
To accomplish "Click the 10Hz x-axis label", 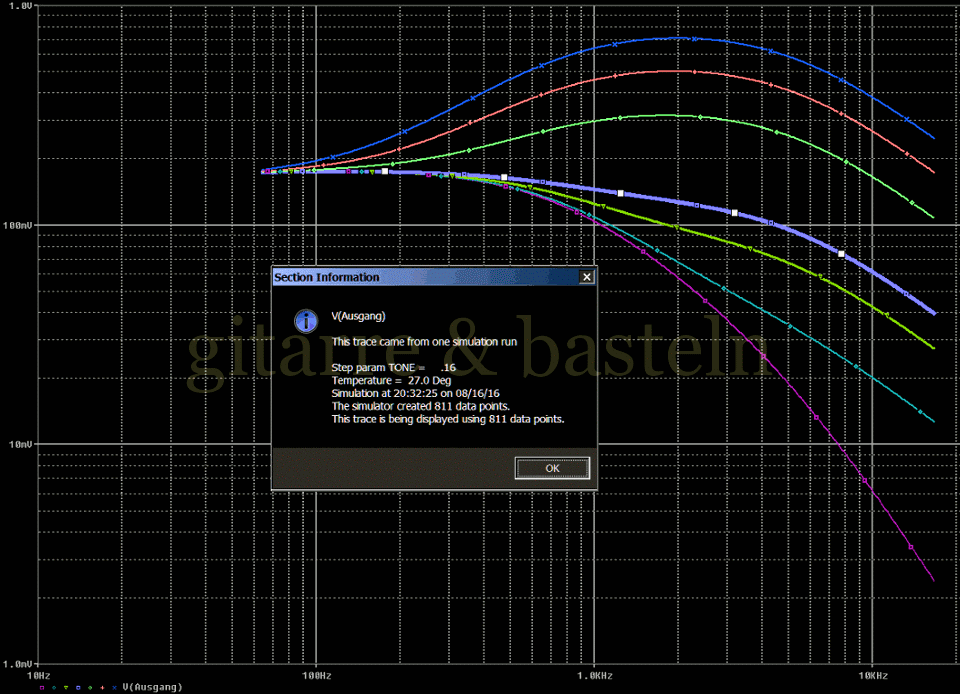I will click(39, 676).
